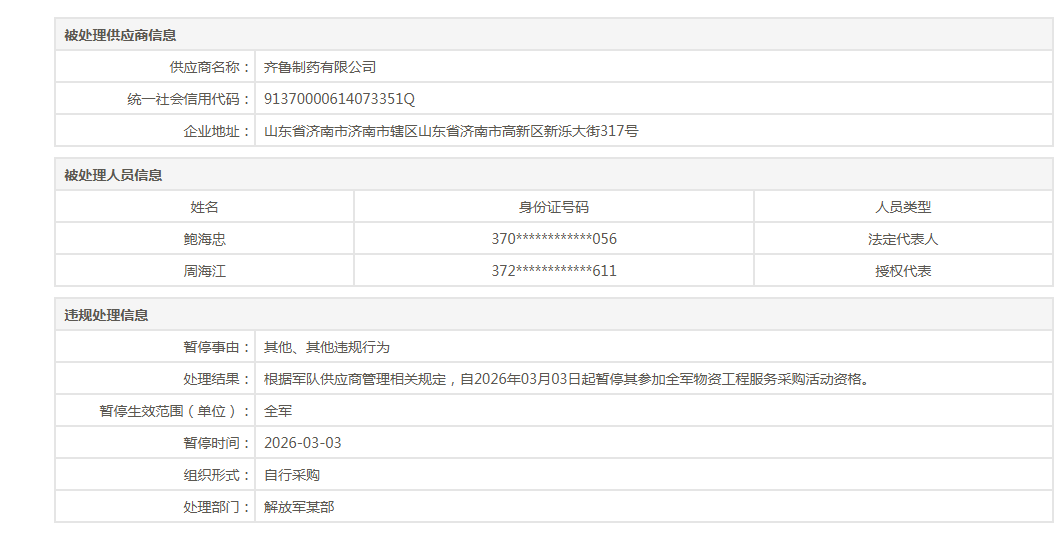Image resolution: width=1064 pixels, height=535 pixels.
Task: Click the 暂停生效范围（单位） label
Action: [175, 411]
